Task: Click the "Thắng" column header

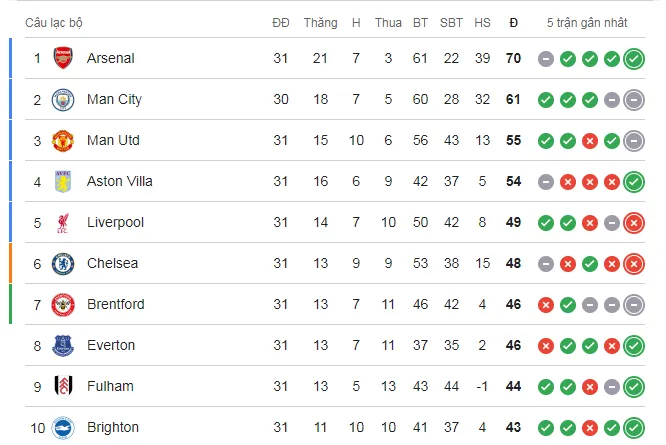Action: [x=320, y=22]
